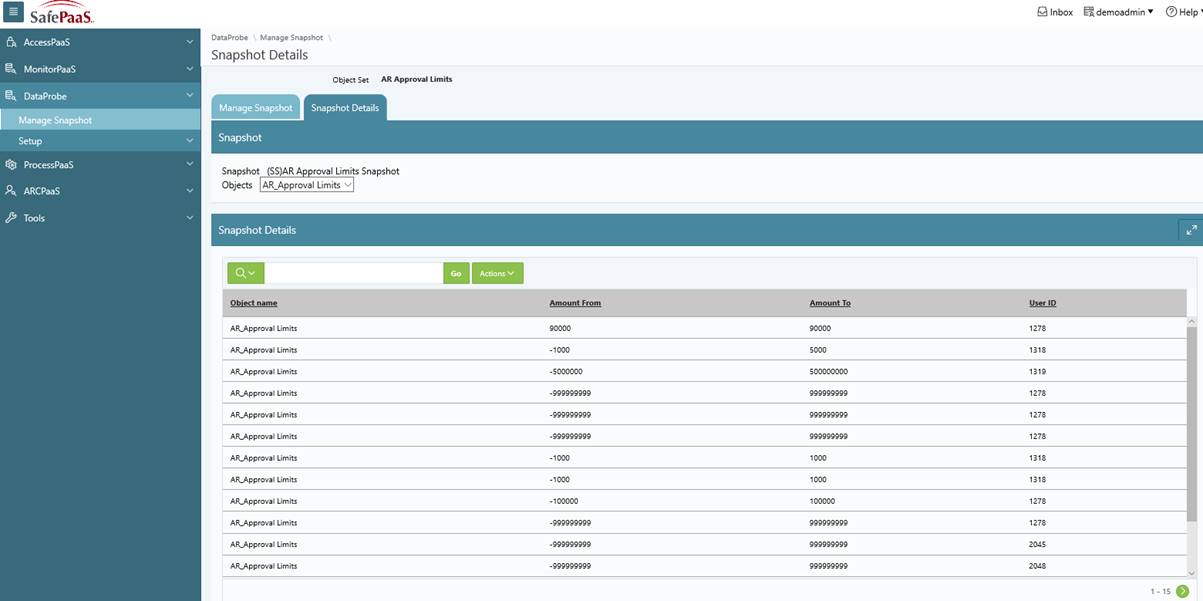
Task: Open Setup in the sidebar
Action: (100, 141)
